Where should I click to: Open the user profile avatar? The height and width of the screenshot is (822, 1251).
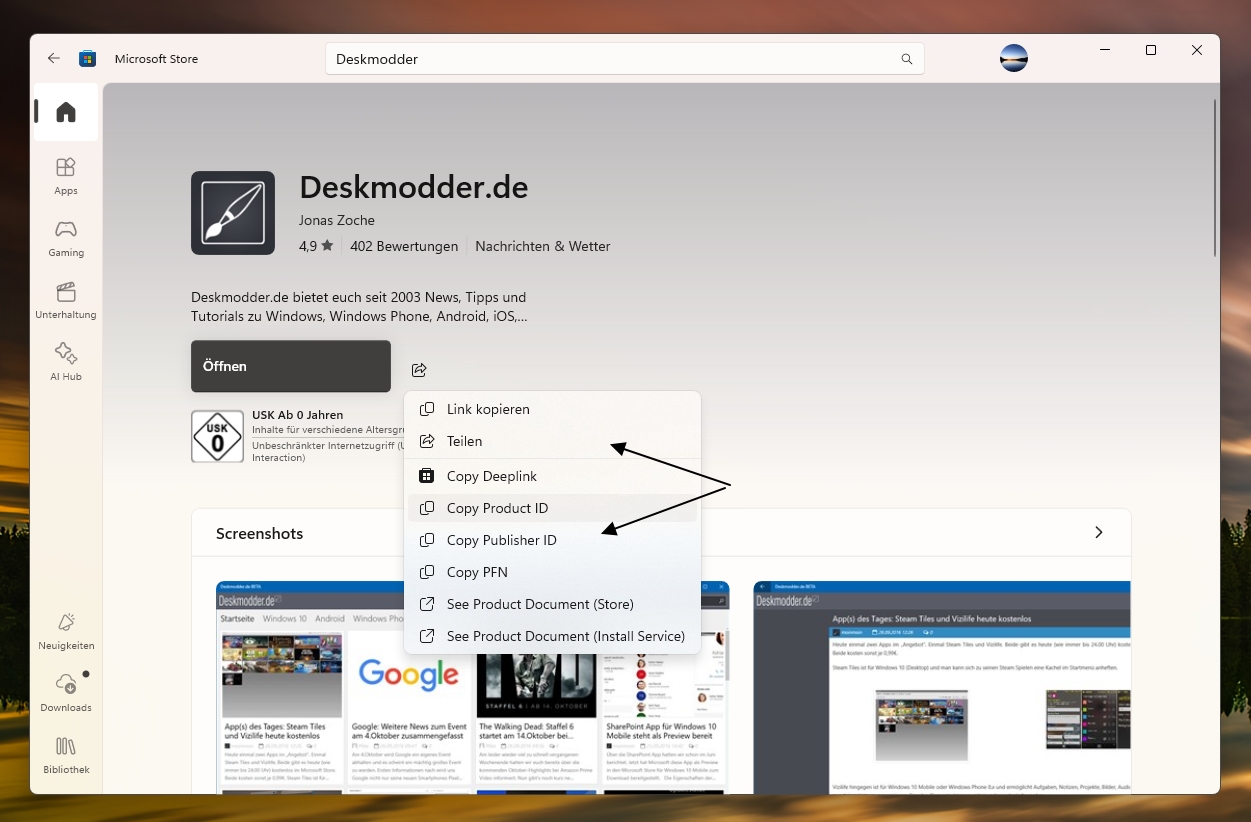click(1014, 58)
